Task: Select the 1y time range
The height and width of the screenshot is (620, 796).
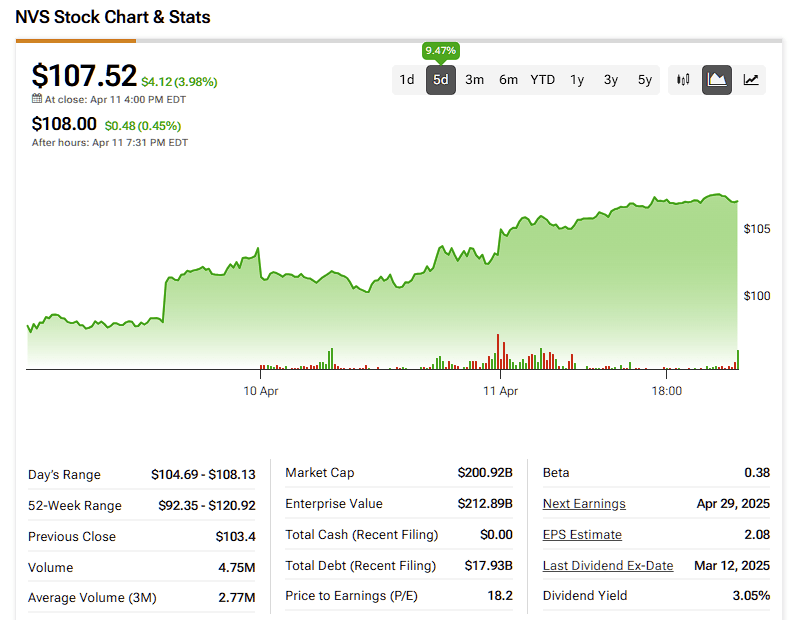Action: [577, 80]
